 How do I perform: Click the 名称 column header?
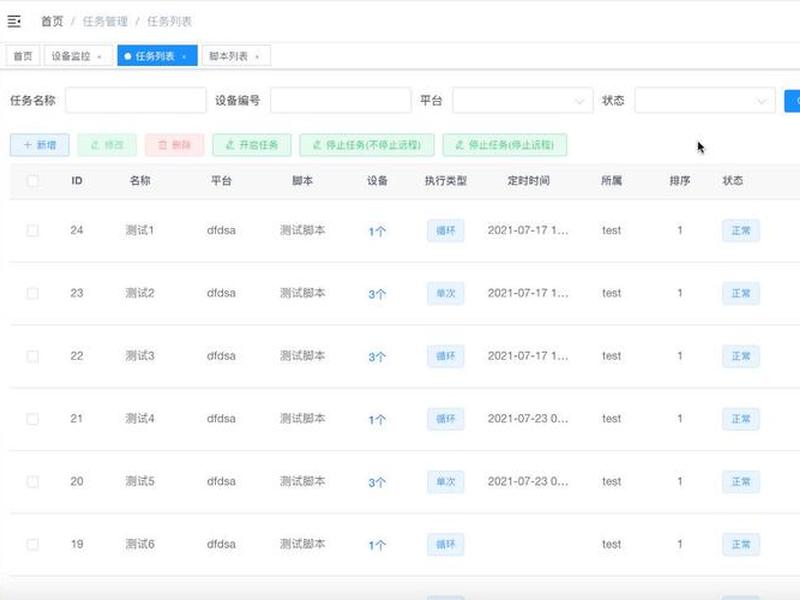click(x=140, y=181)
